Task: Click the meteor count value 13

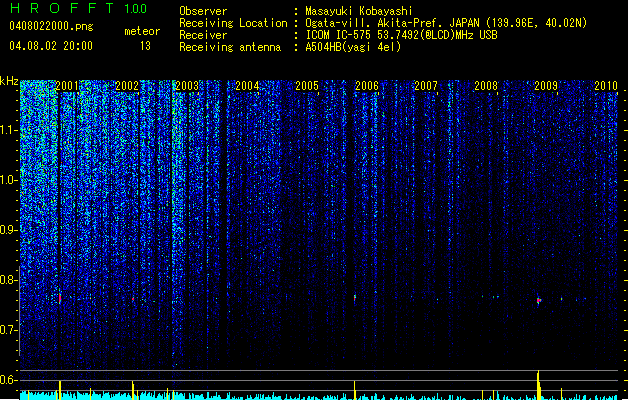Action: click(145, 46)
